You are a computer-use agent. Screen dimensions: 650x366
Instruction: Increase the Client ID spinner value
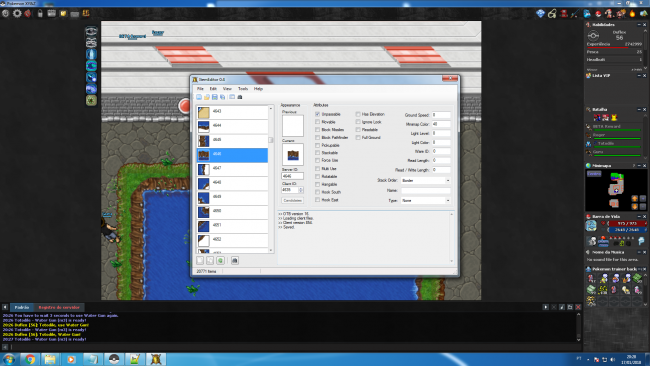[x=301, y=188]
